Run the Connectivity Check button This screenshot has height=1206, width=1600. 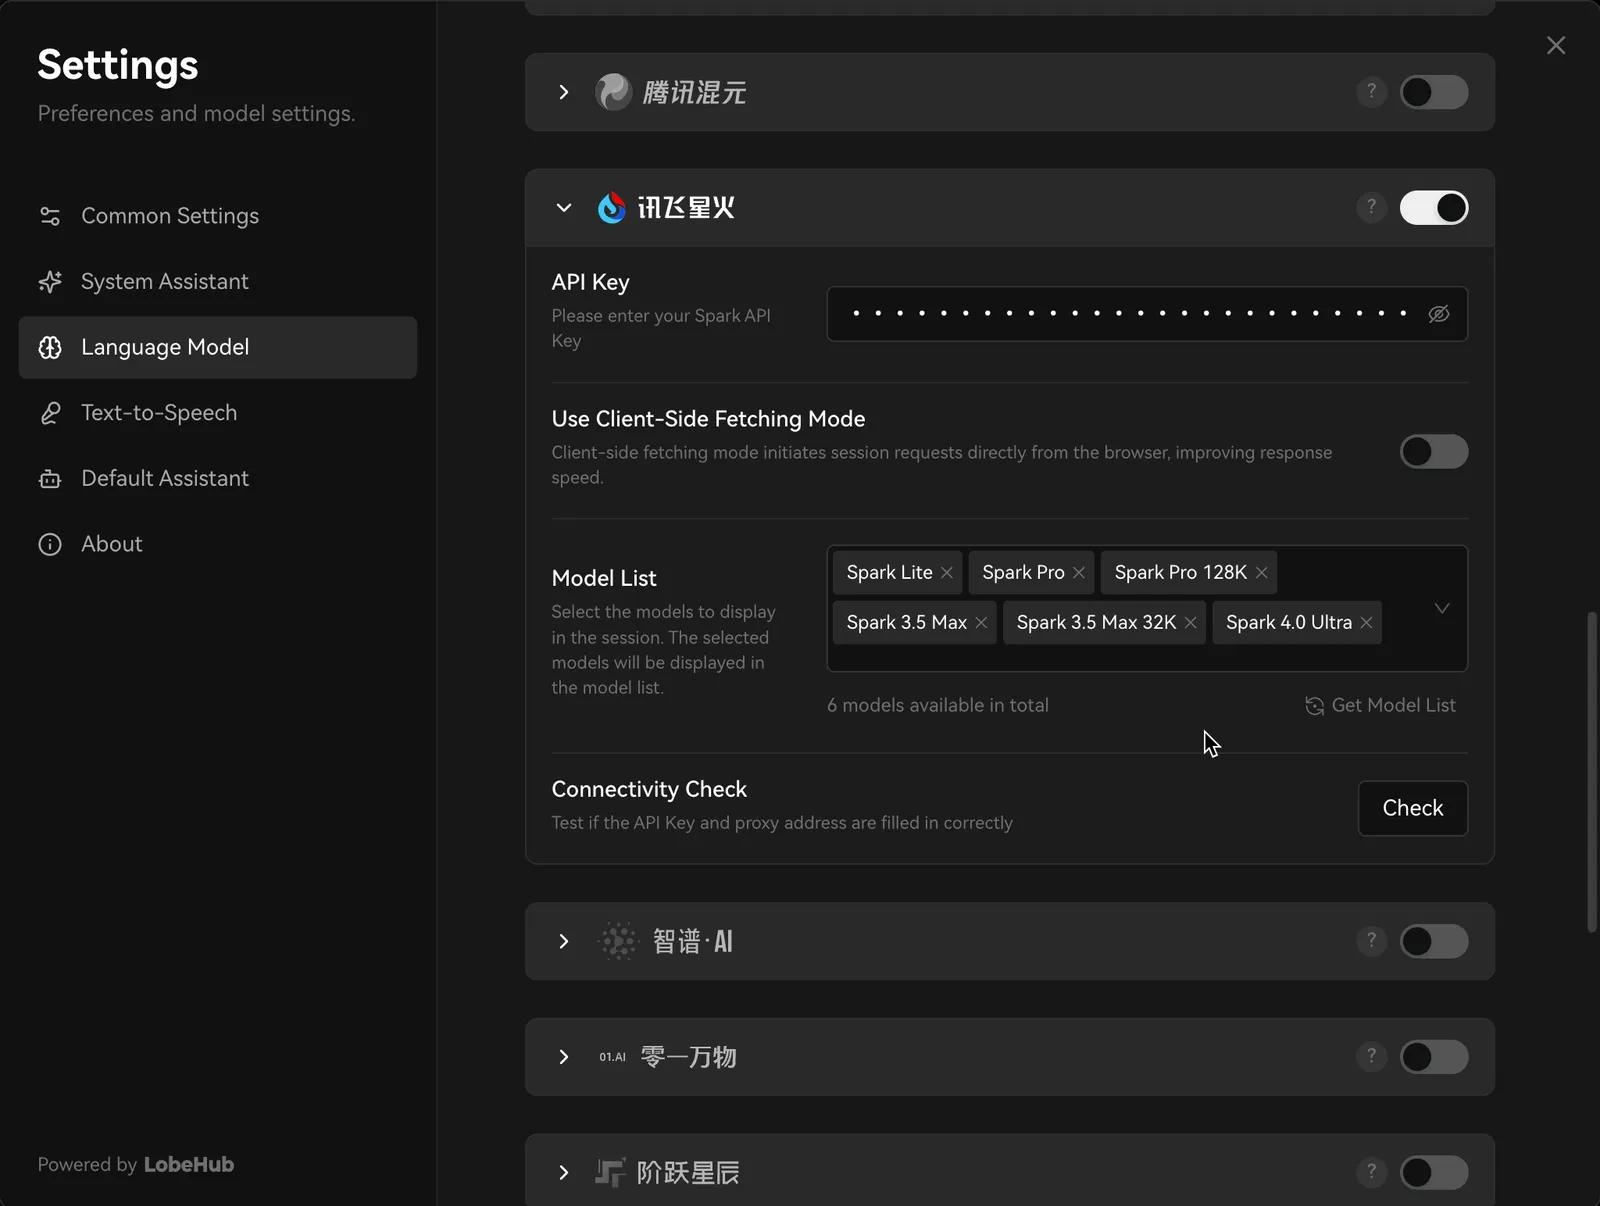pyautogui.click(x=1413, y=808)
